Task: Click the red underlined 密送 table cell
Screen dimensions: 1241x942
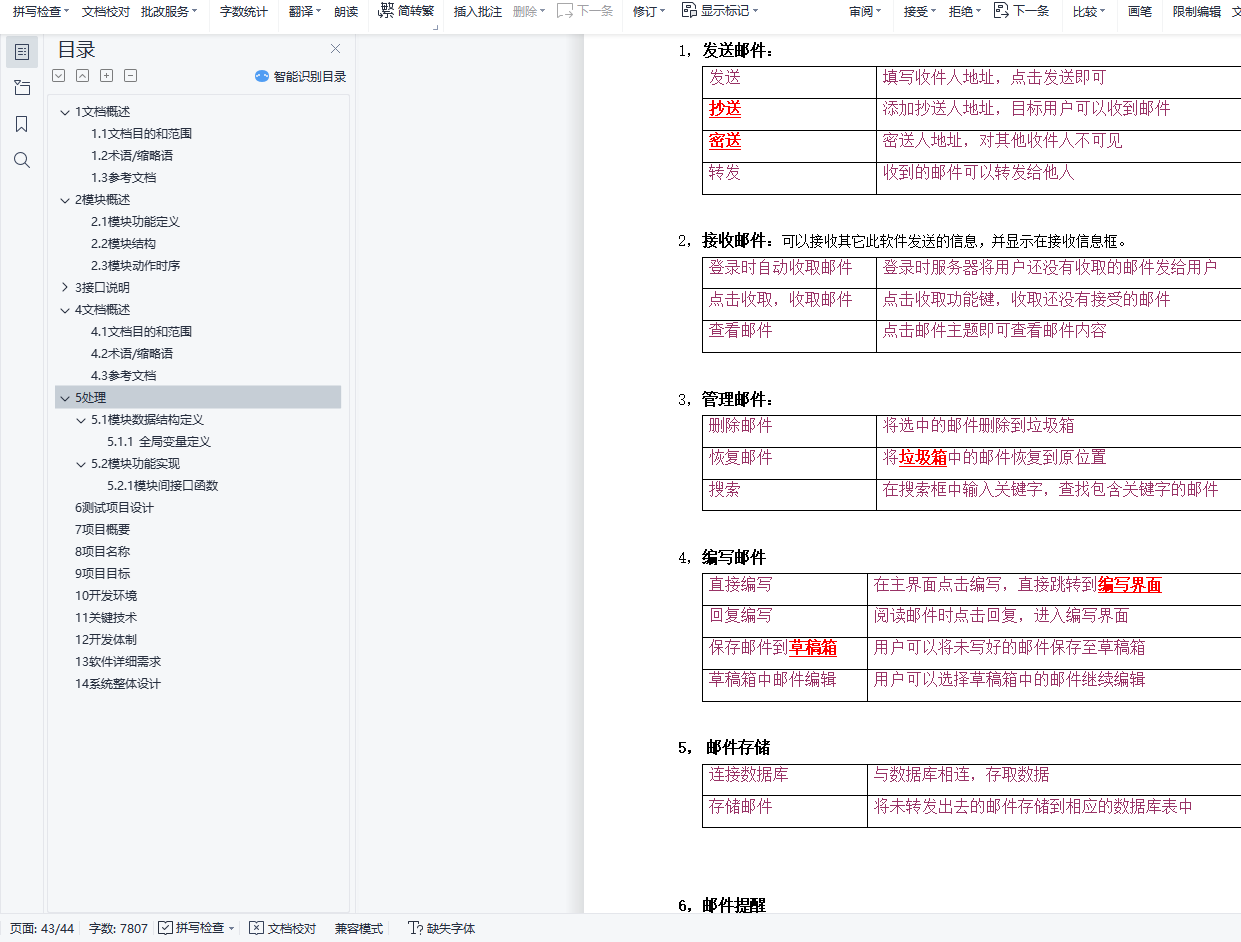Action: point(725,141)
